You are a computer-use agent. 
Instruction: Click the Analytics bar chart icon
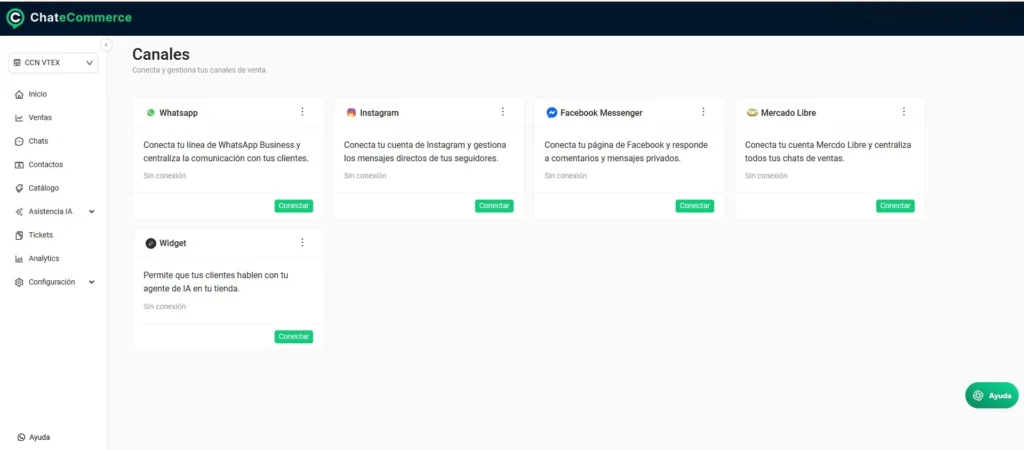pyautogui.click(x=19, y=259)
